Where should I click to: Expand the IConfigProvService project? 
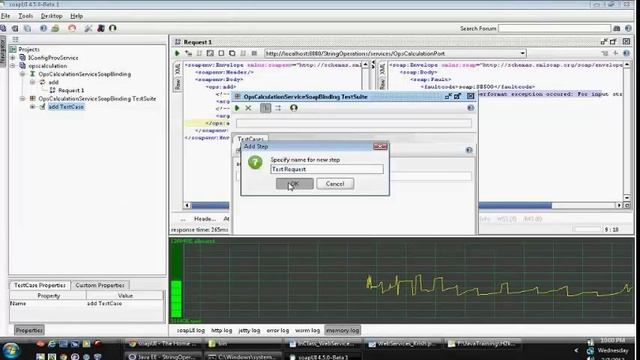13,58
